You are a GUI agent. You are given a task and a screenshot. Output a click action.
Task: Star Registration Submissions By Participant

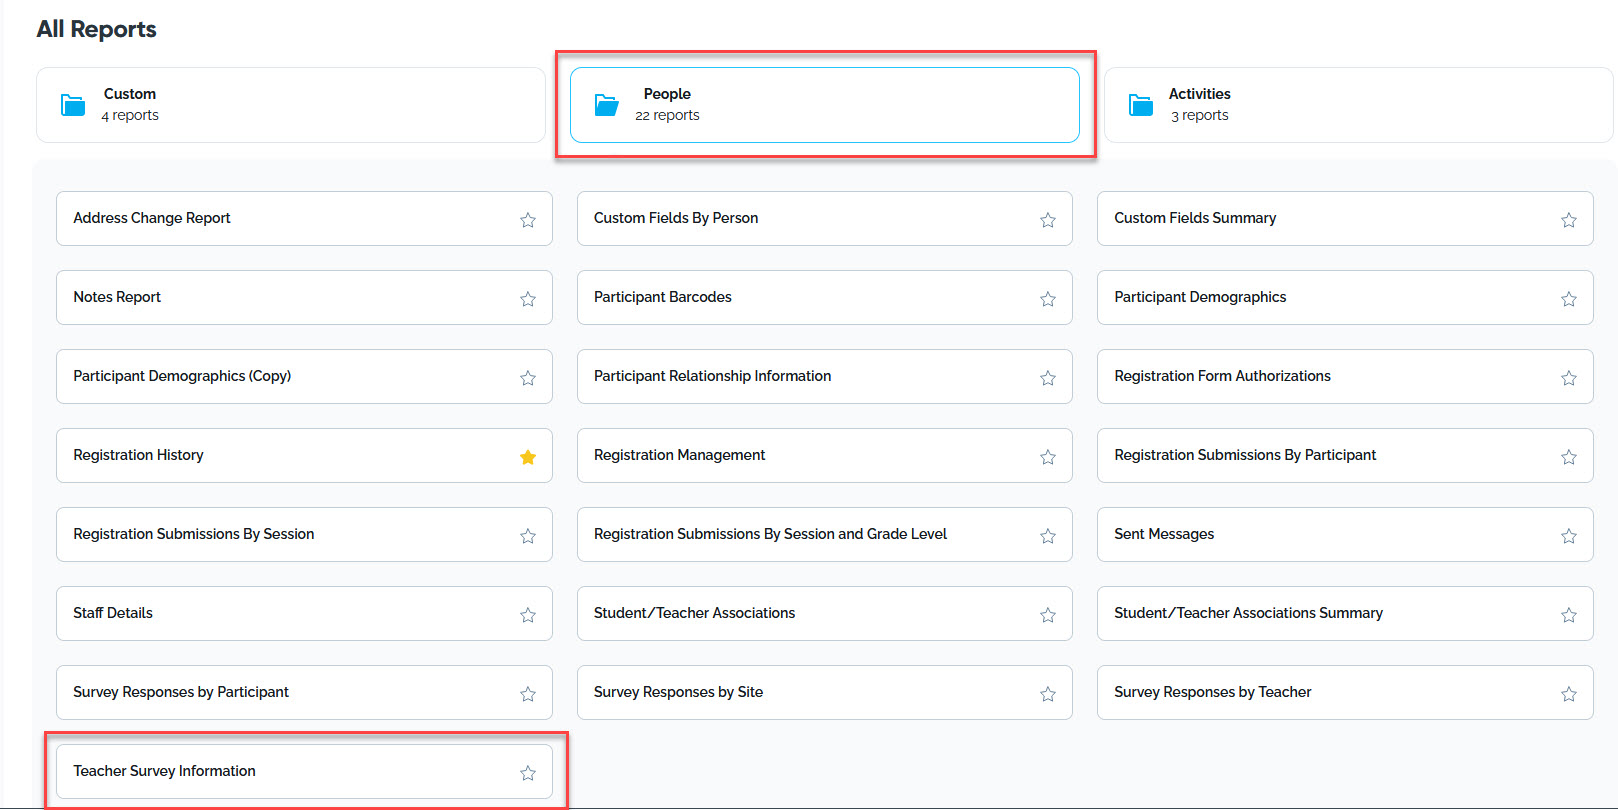1569,457
